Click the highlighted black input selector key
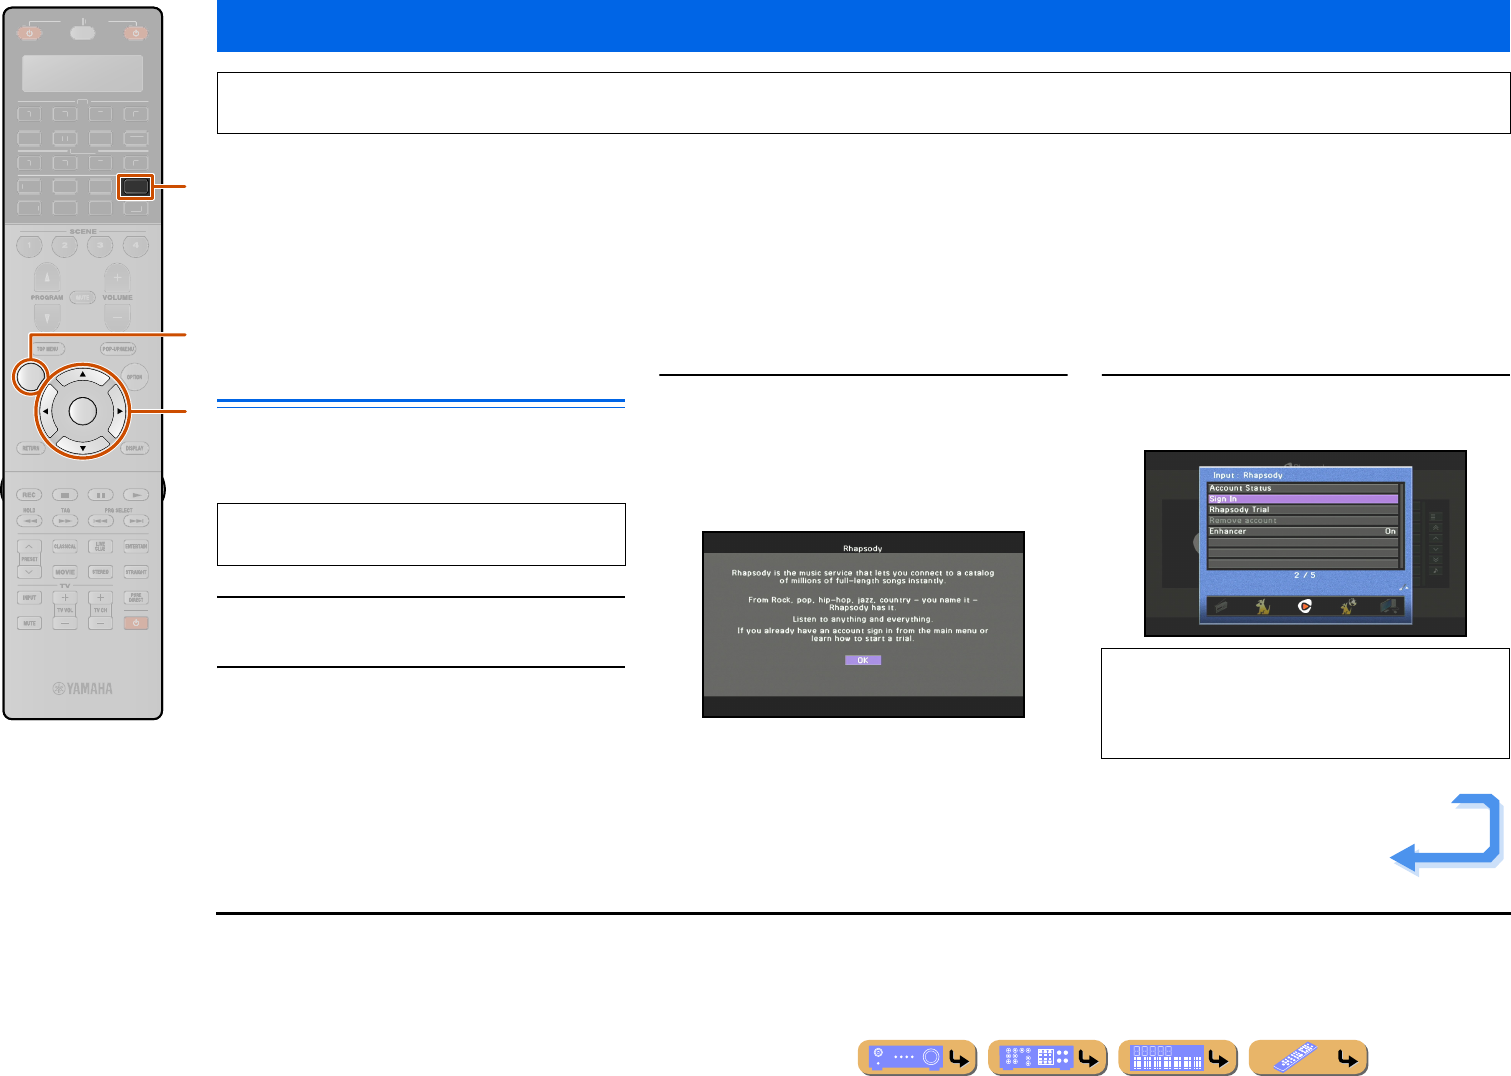 click(x=135, y=186)
